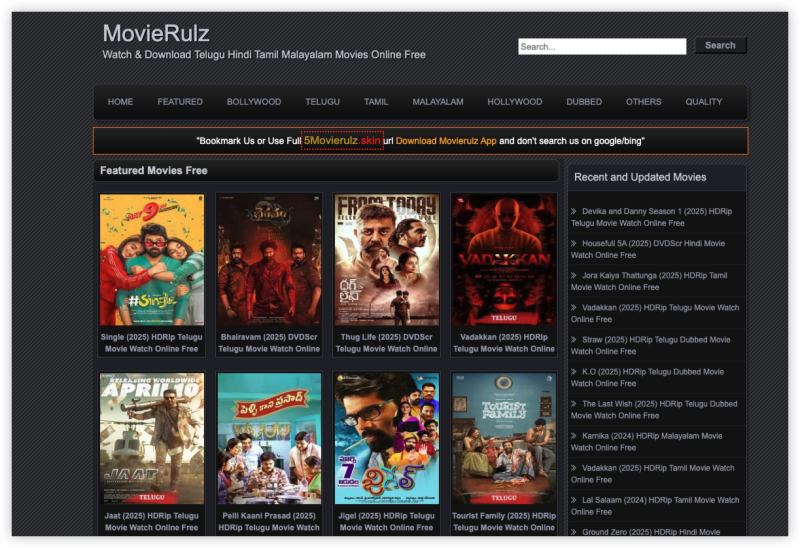
Task: Select the DUBBED menu item
Action: 584,102
